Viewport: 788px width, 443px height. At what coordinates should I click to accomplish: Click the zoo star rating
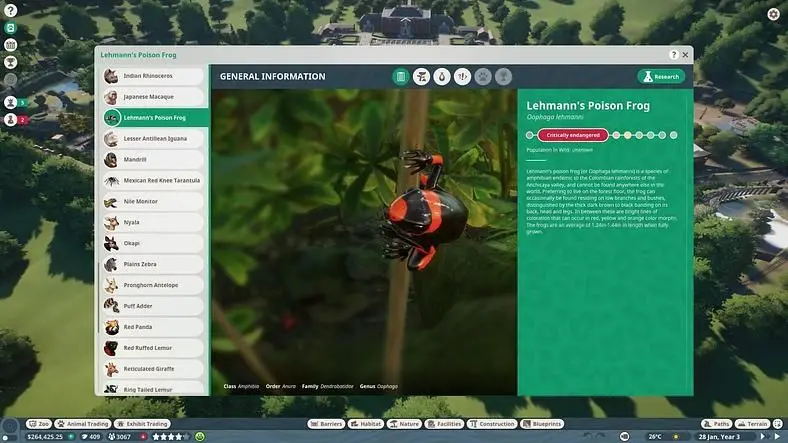(x=170, y=437)
